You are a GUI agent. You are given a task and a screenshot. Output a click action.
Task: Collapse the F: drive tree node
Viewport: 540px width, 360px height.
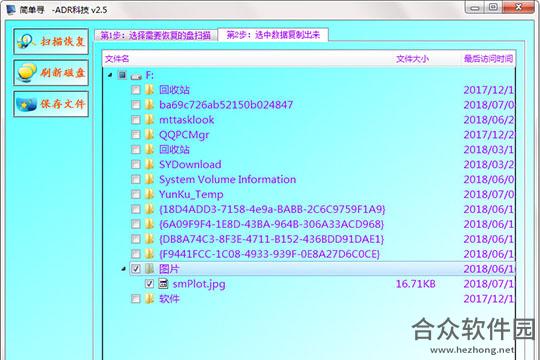pos(110,75)
